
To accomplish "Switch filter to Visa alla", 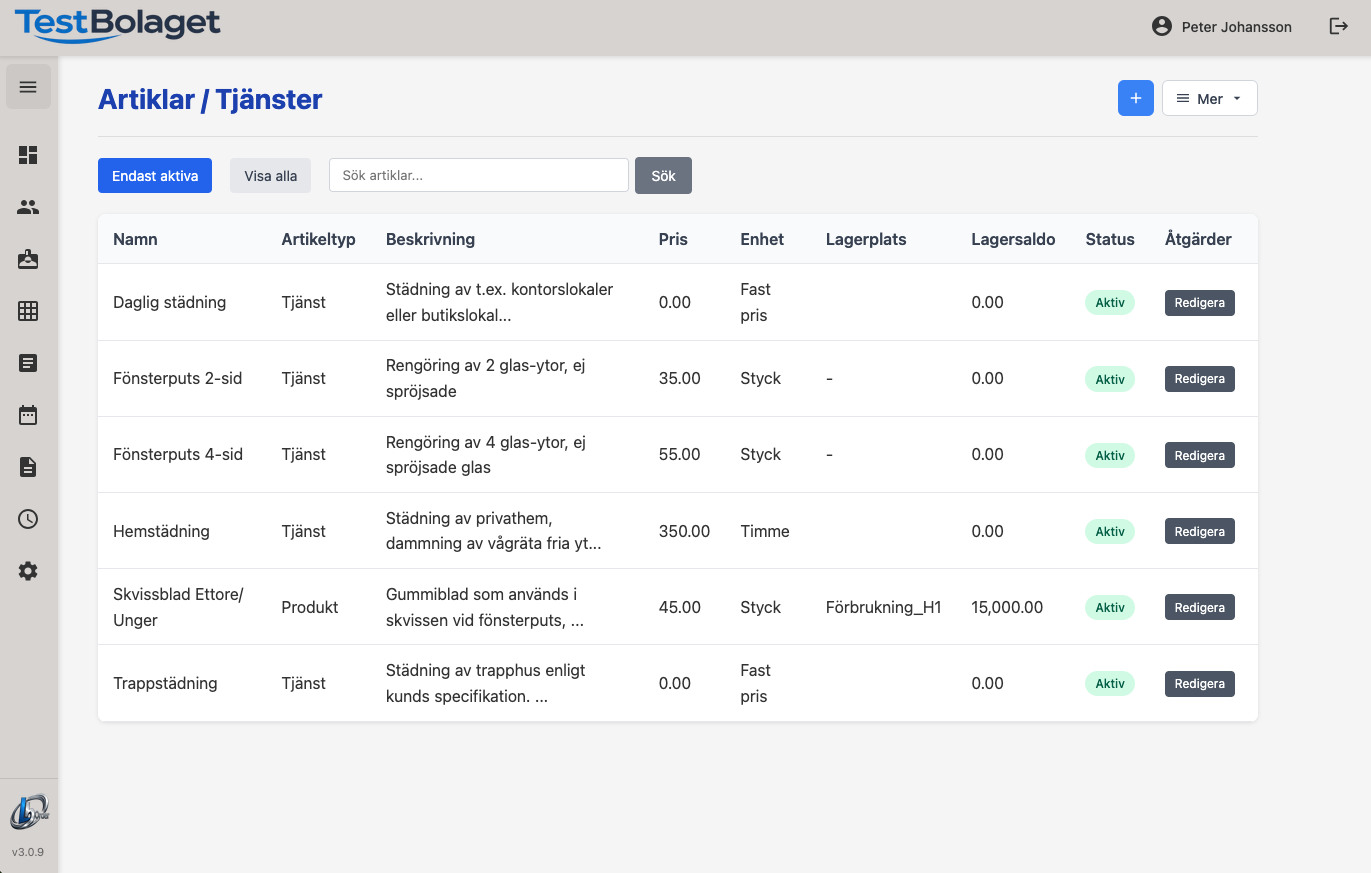I will pyautogui.click(x=270, y=176).
